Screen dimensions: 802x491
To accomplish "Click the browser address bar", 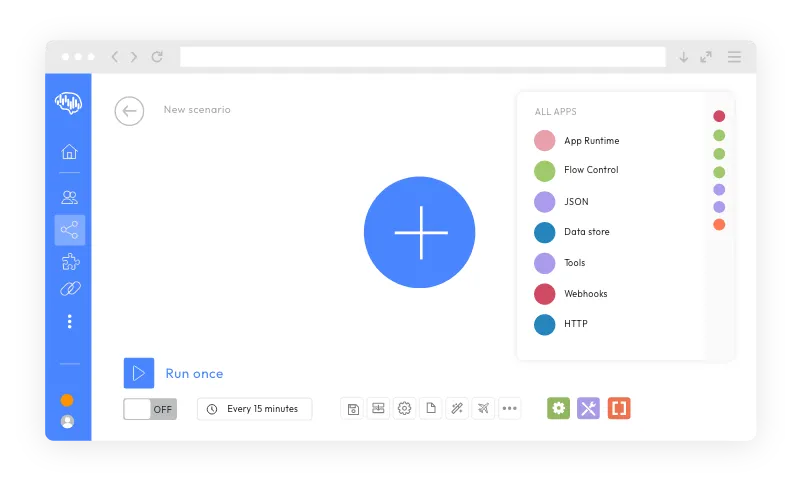I will (x=422, y=57).
